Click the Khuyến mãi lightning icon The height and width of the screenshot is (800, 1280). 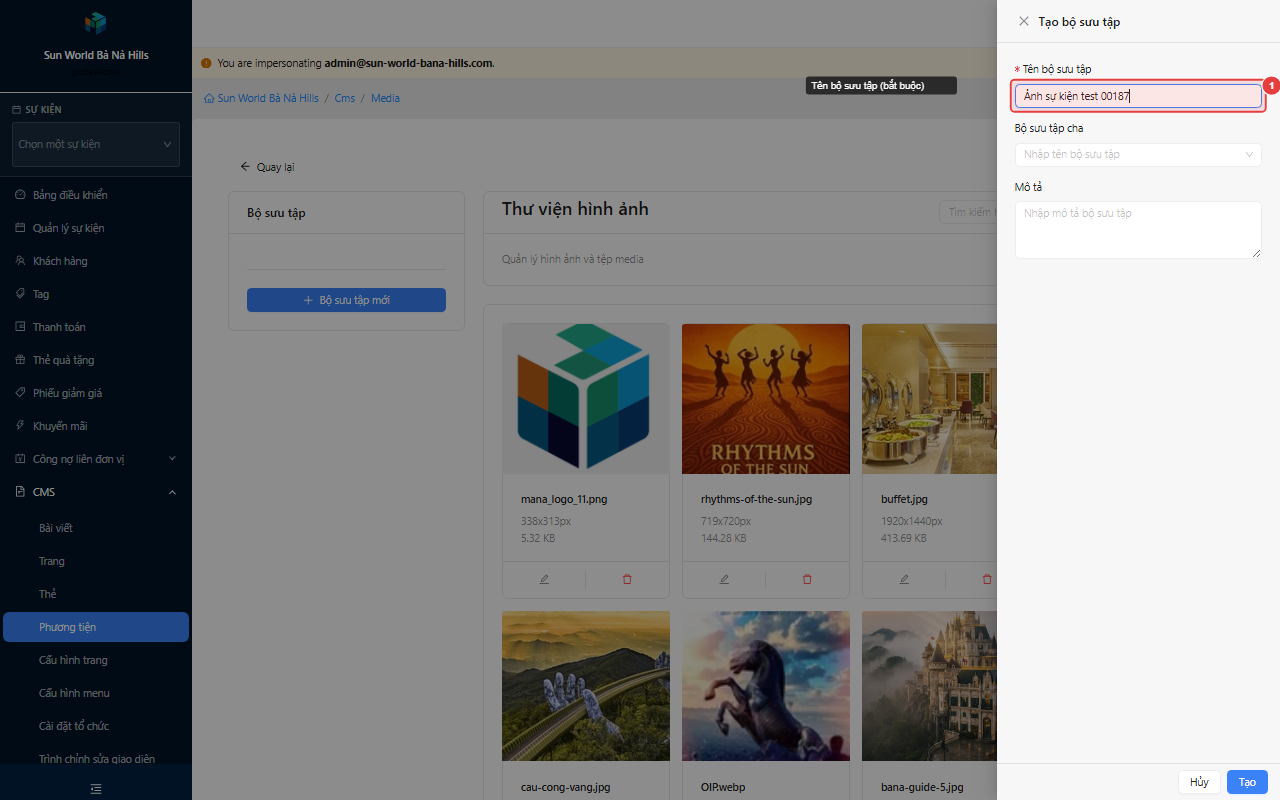coord(20,426)
